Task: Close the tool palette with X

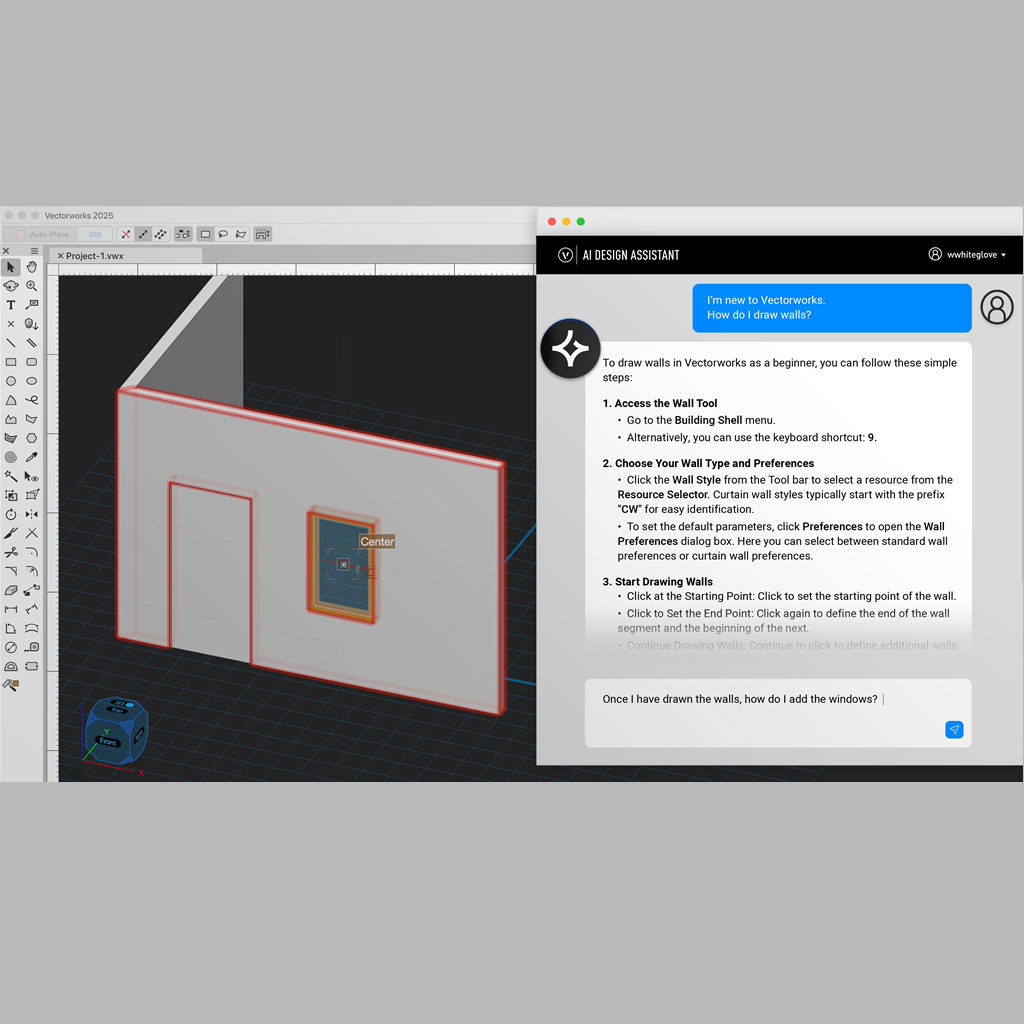Action: point(6,251)
